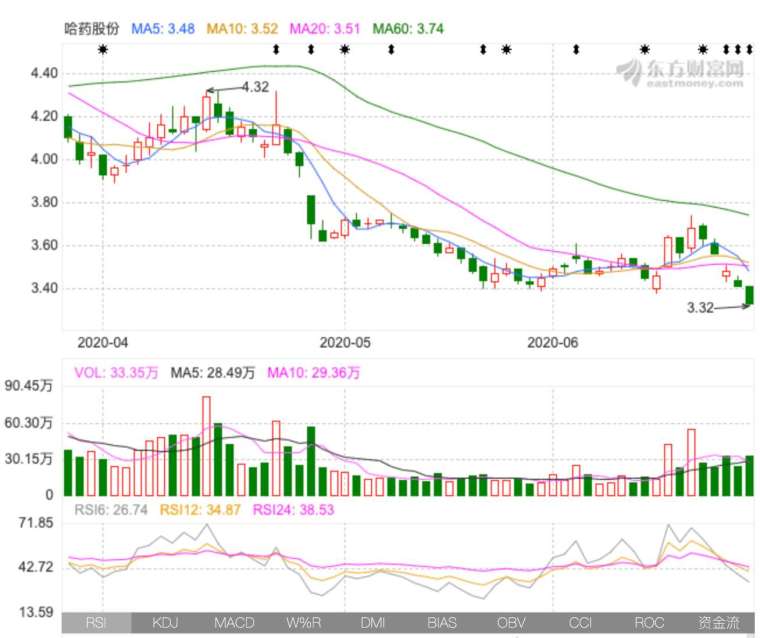Click the VOL: 33.35万 label

116,372
